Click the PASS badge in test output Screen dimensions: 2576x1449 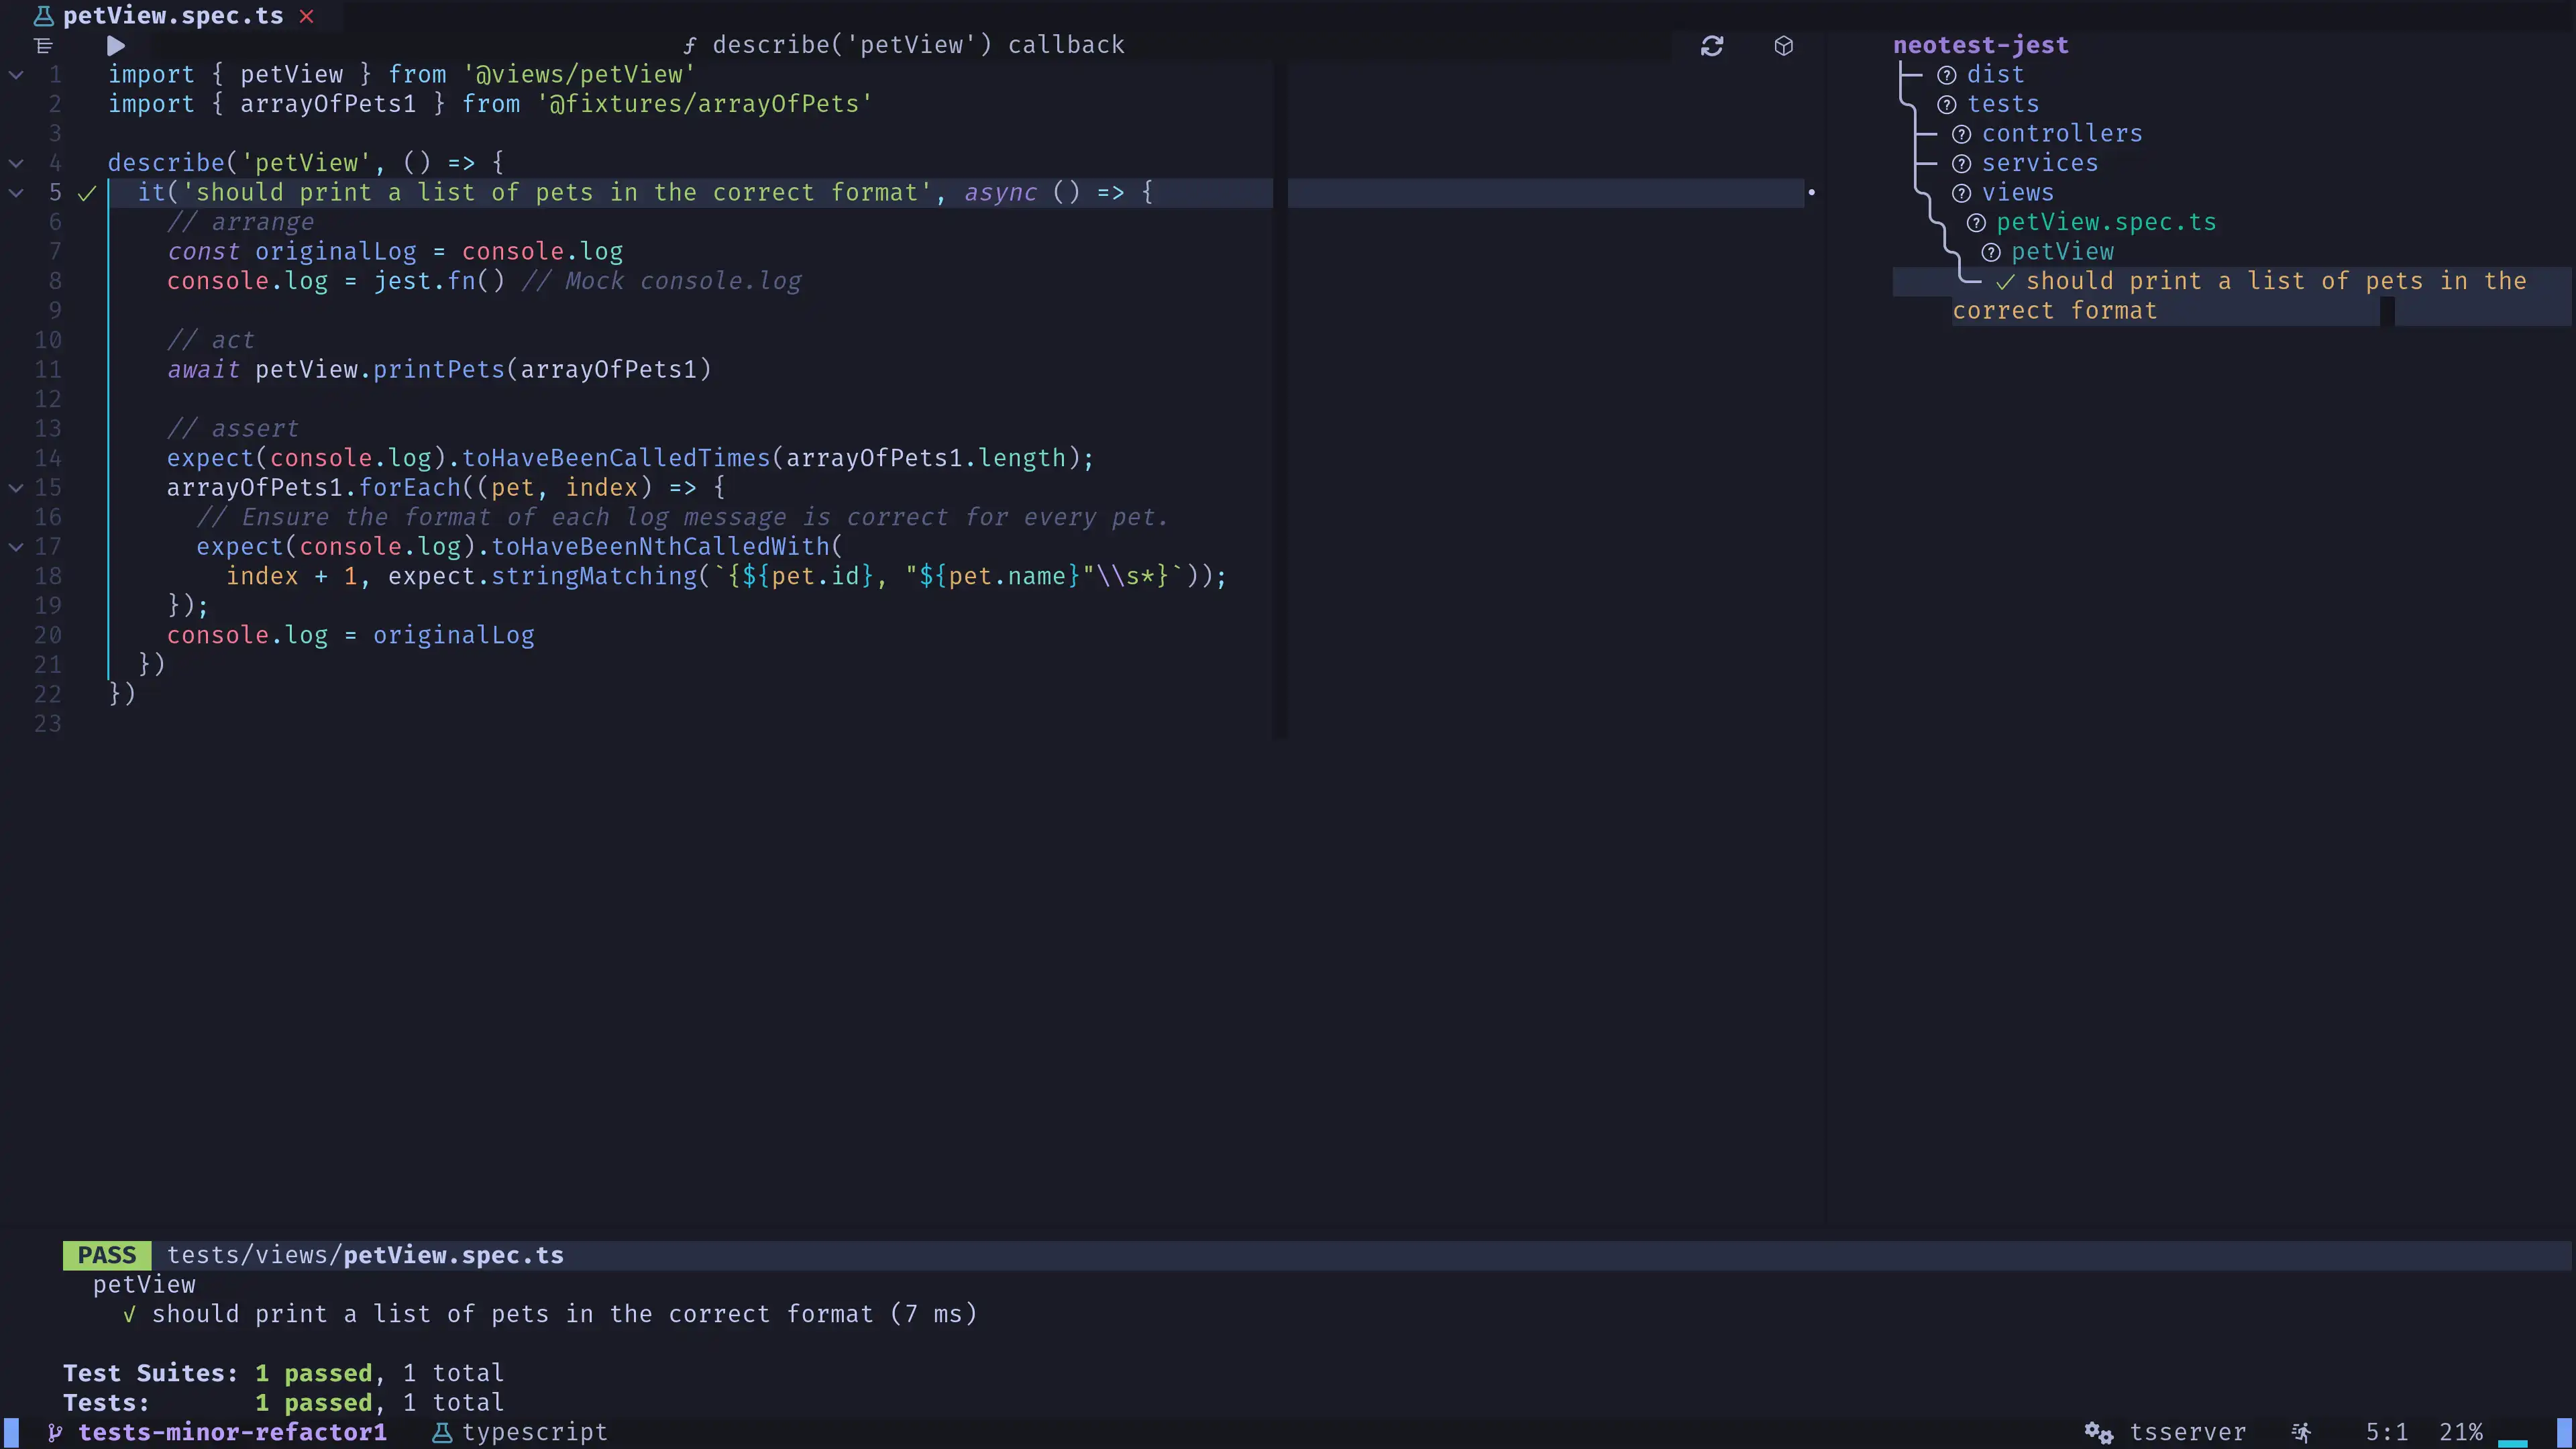tap(107, 1255)
